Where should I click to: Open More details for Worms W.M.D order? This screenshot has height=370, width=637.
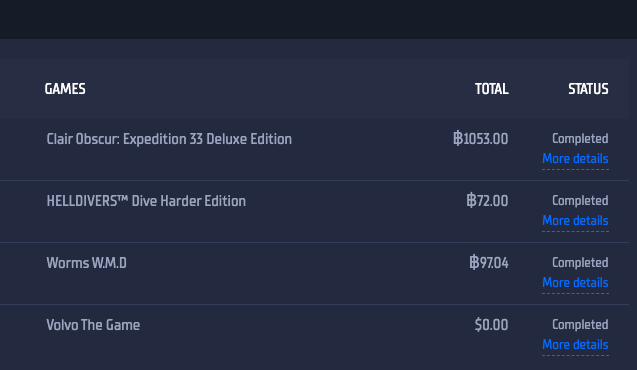575,283
